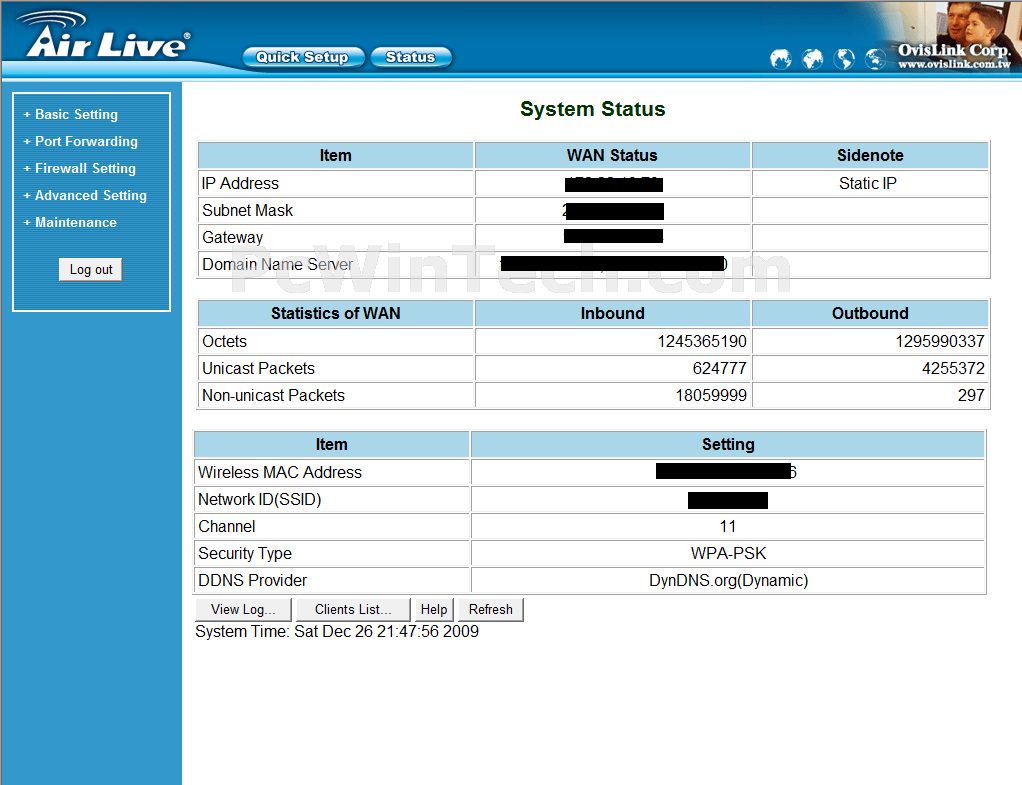Click the View Log... button

tap(243, 610)
